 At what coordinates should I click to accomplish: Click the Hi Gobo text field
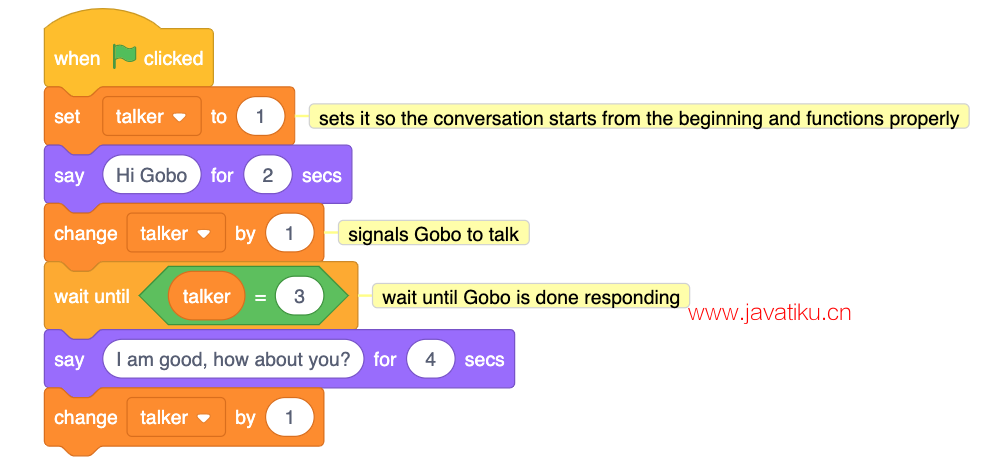click(x=152, y=175)
